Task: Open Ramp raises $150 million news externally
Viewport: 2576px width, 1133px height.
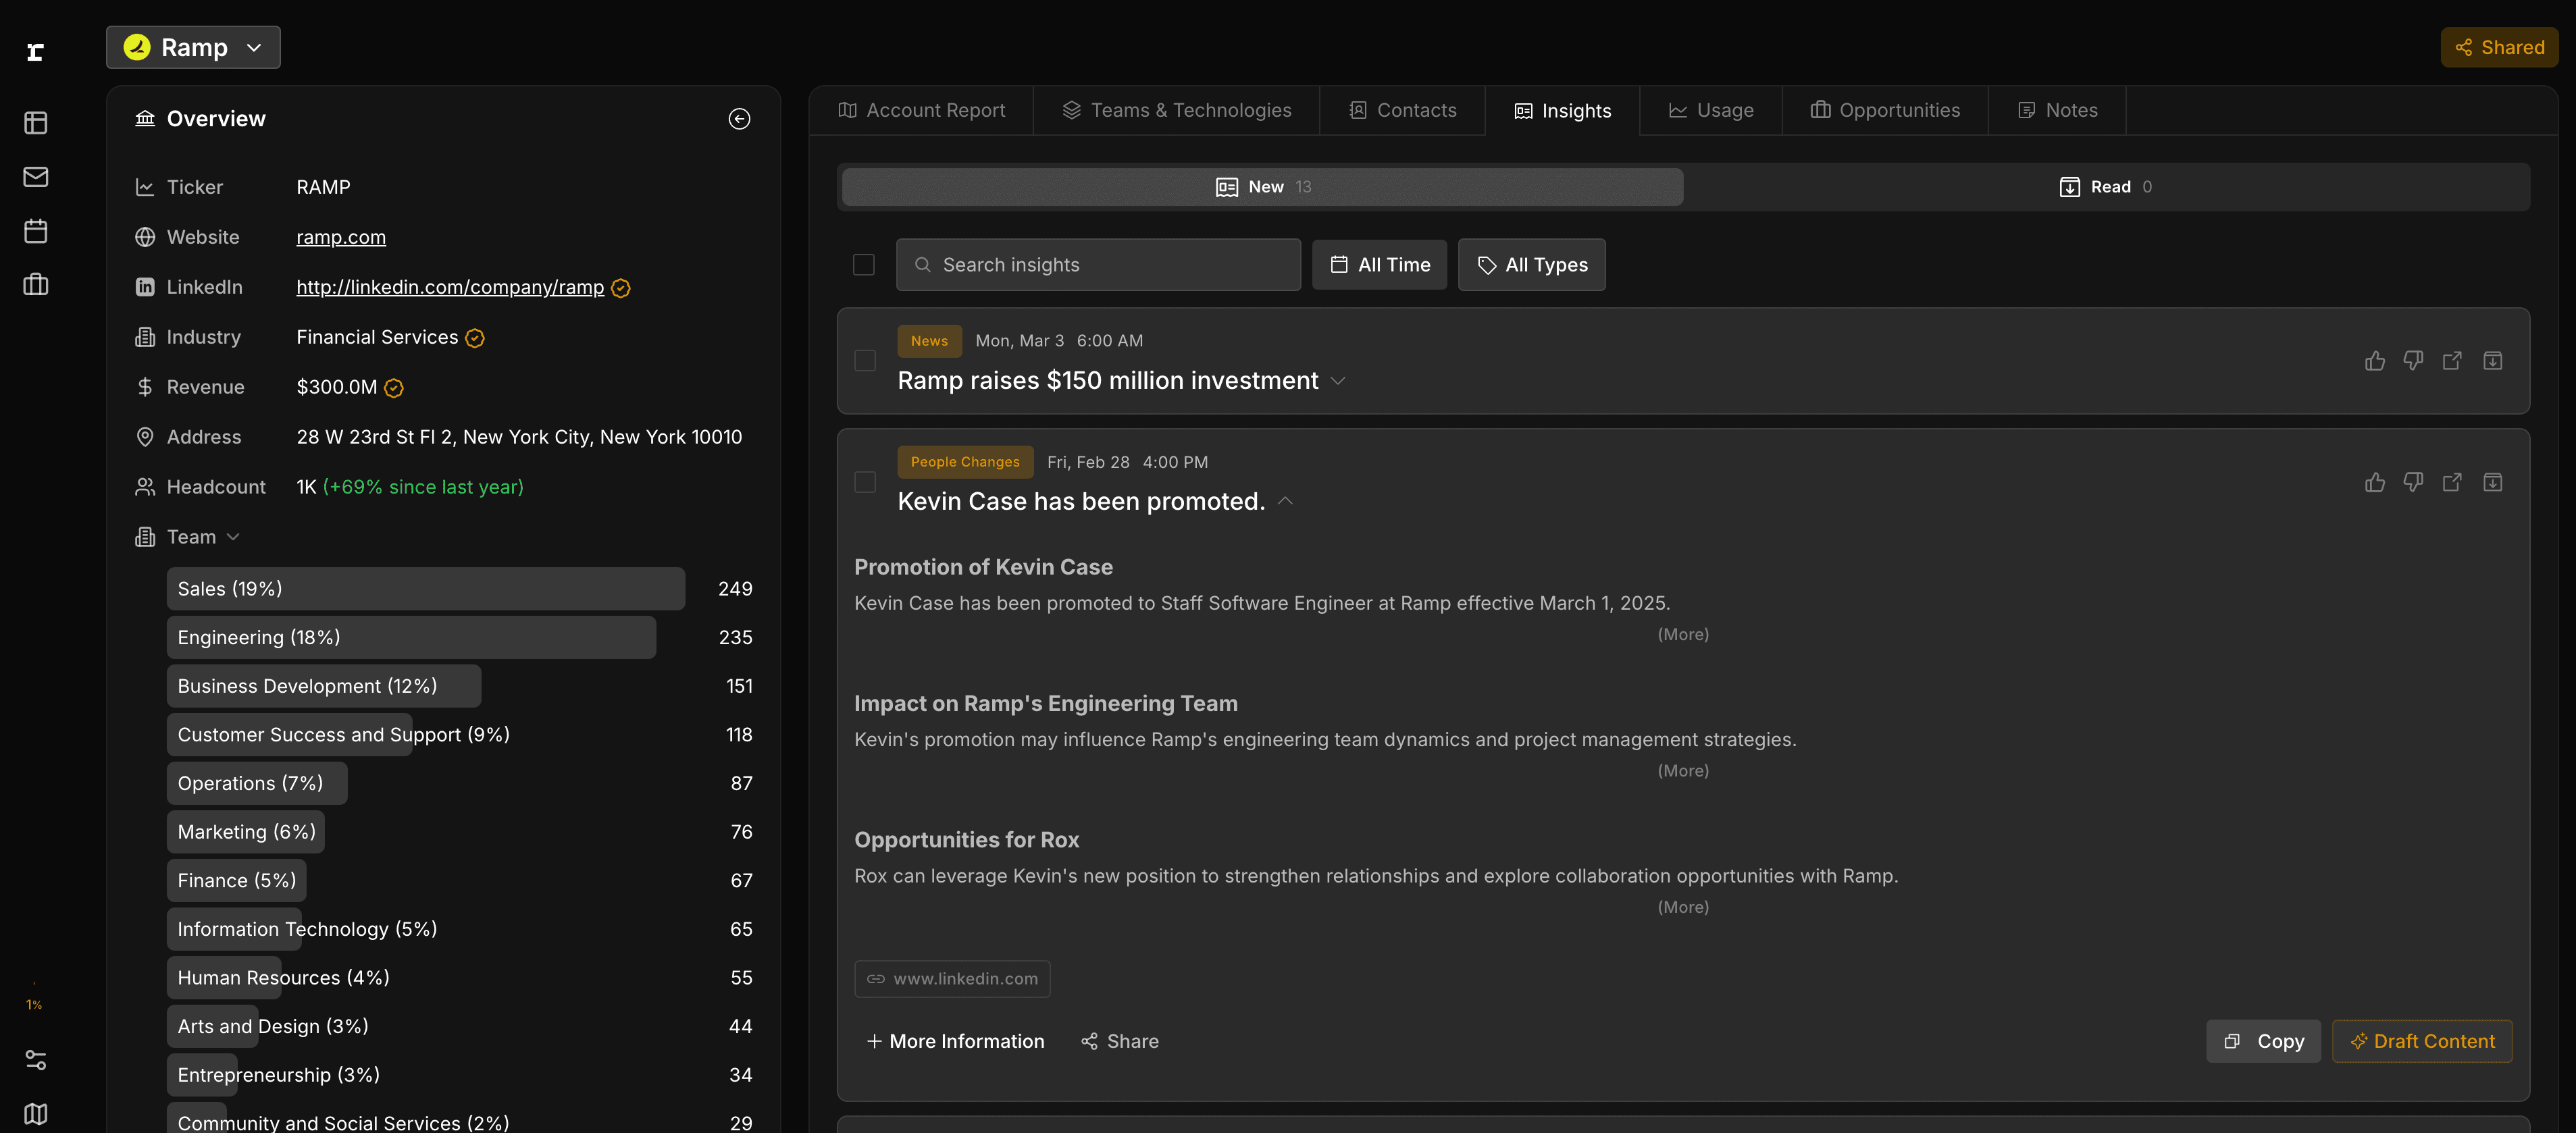Action: click(x=2452, y=361)
